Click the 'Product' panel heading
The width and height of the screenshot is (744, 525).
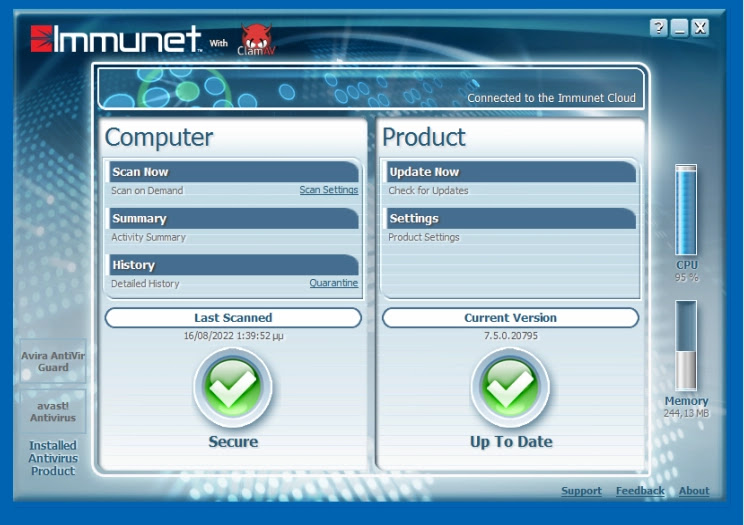pos(424,137)
